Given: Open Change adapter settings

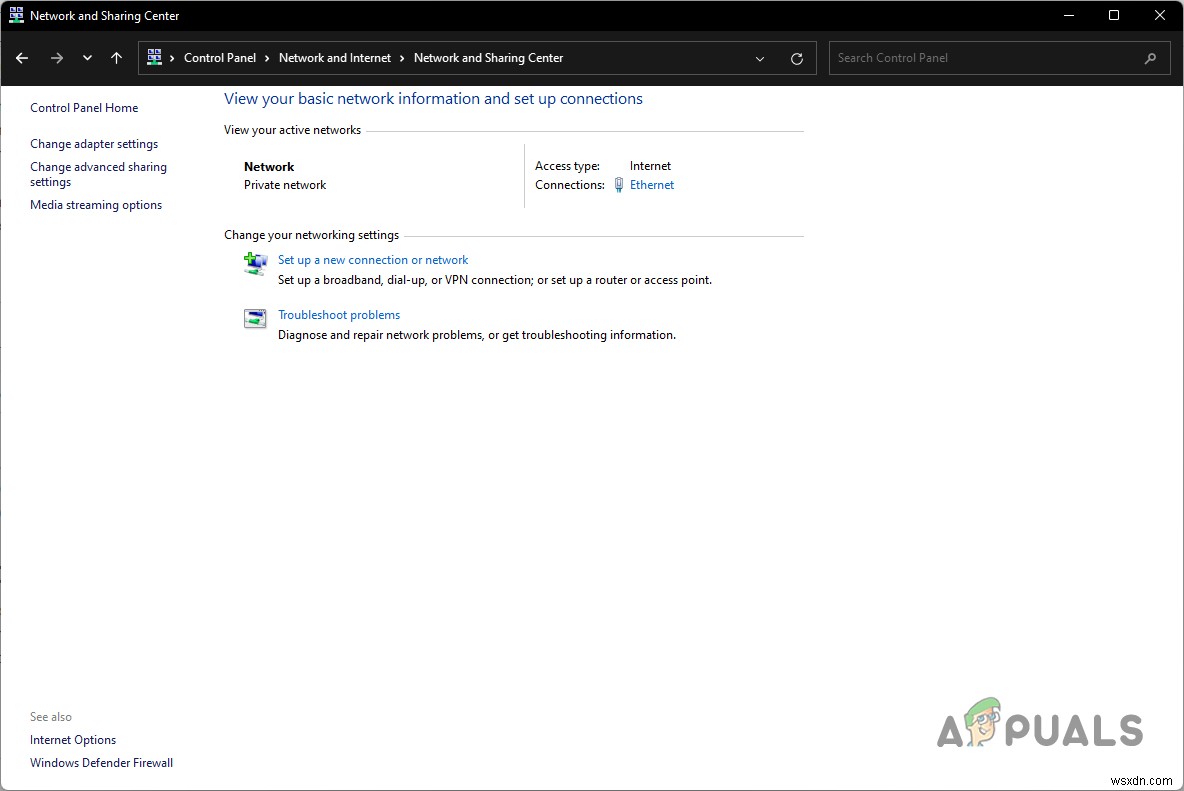Looking at the screenshot, I should 94,143.
